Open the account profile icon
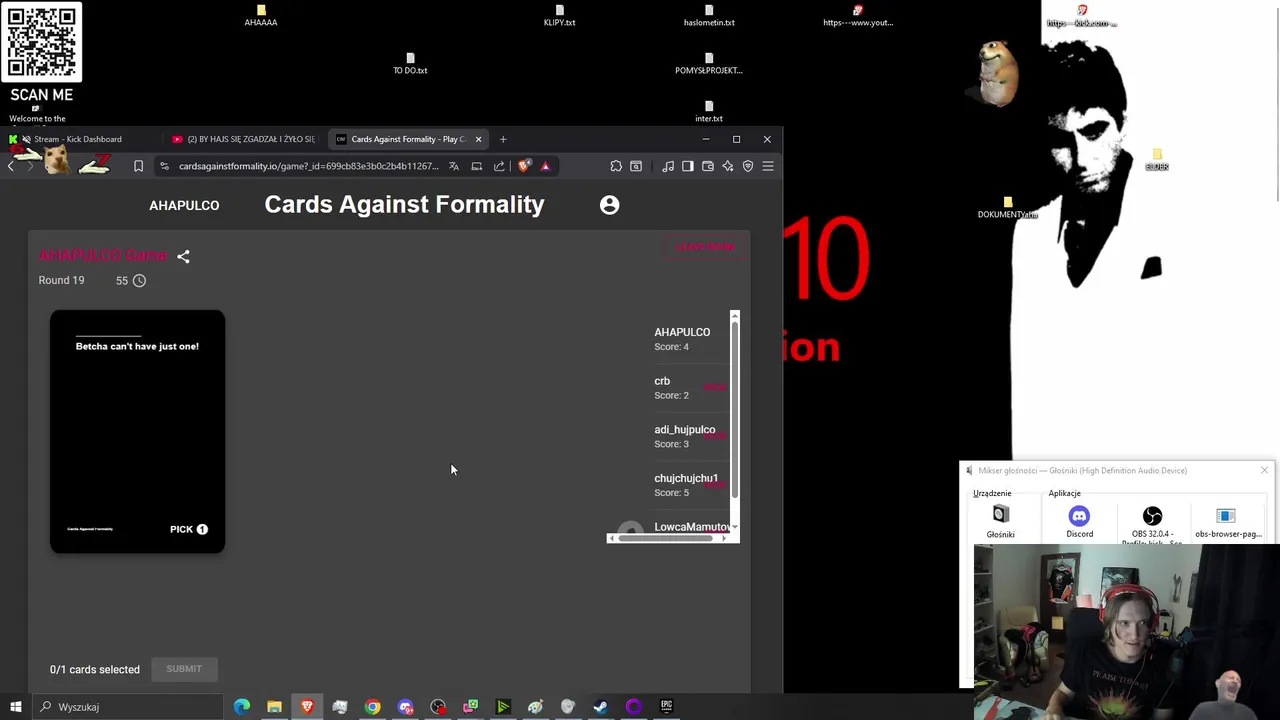The height and width of the screenshot is (720, 1280). [609, 205]
